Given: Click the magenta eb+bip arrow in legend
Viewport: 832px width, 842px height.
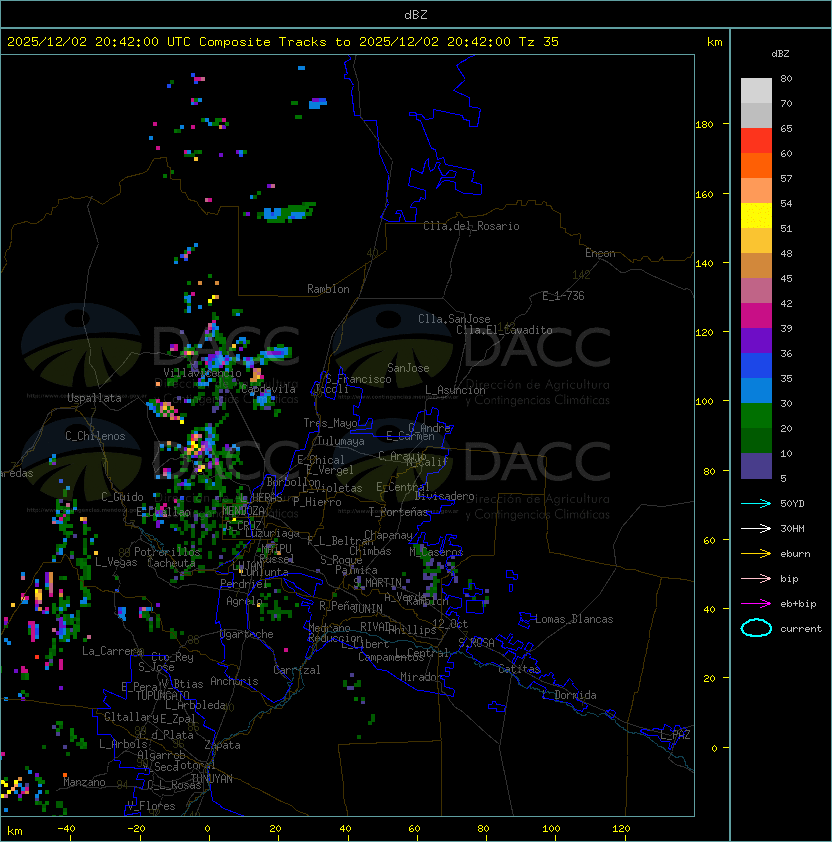Looking at the screenshot, I should (756, 604).
